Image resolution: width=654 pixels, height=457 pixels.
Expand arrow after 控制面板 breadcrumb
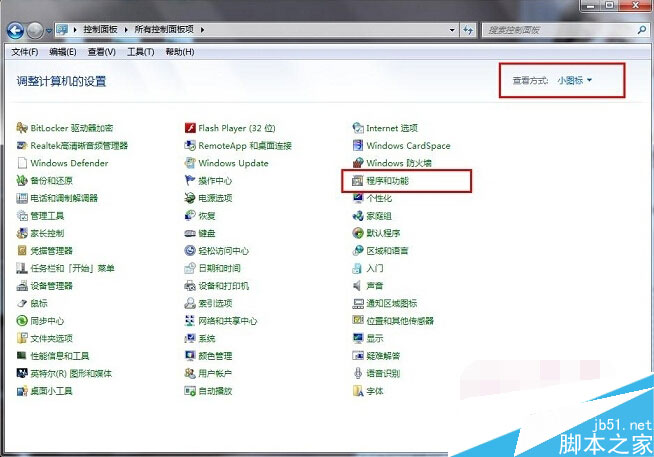pos(126,30)
